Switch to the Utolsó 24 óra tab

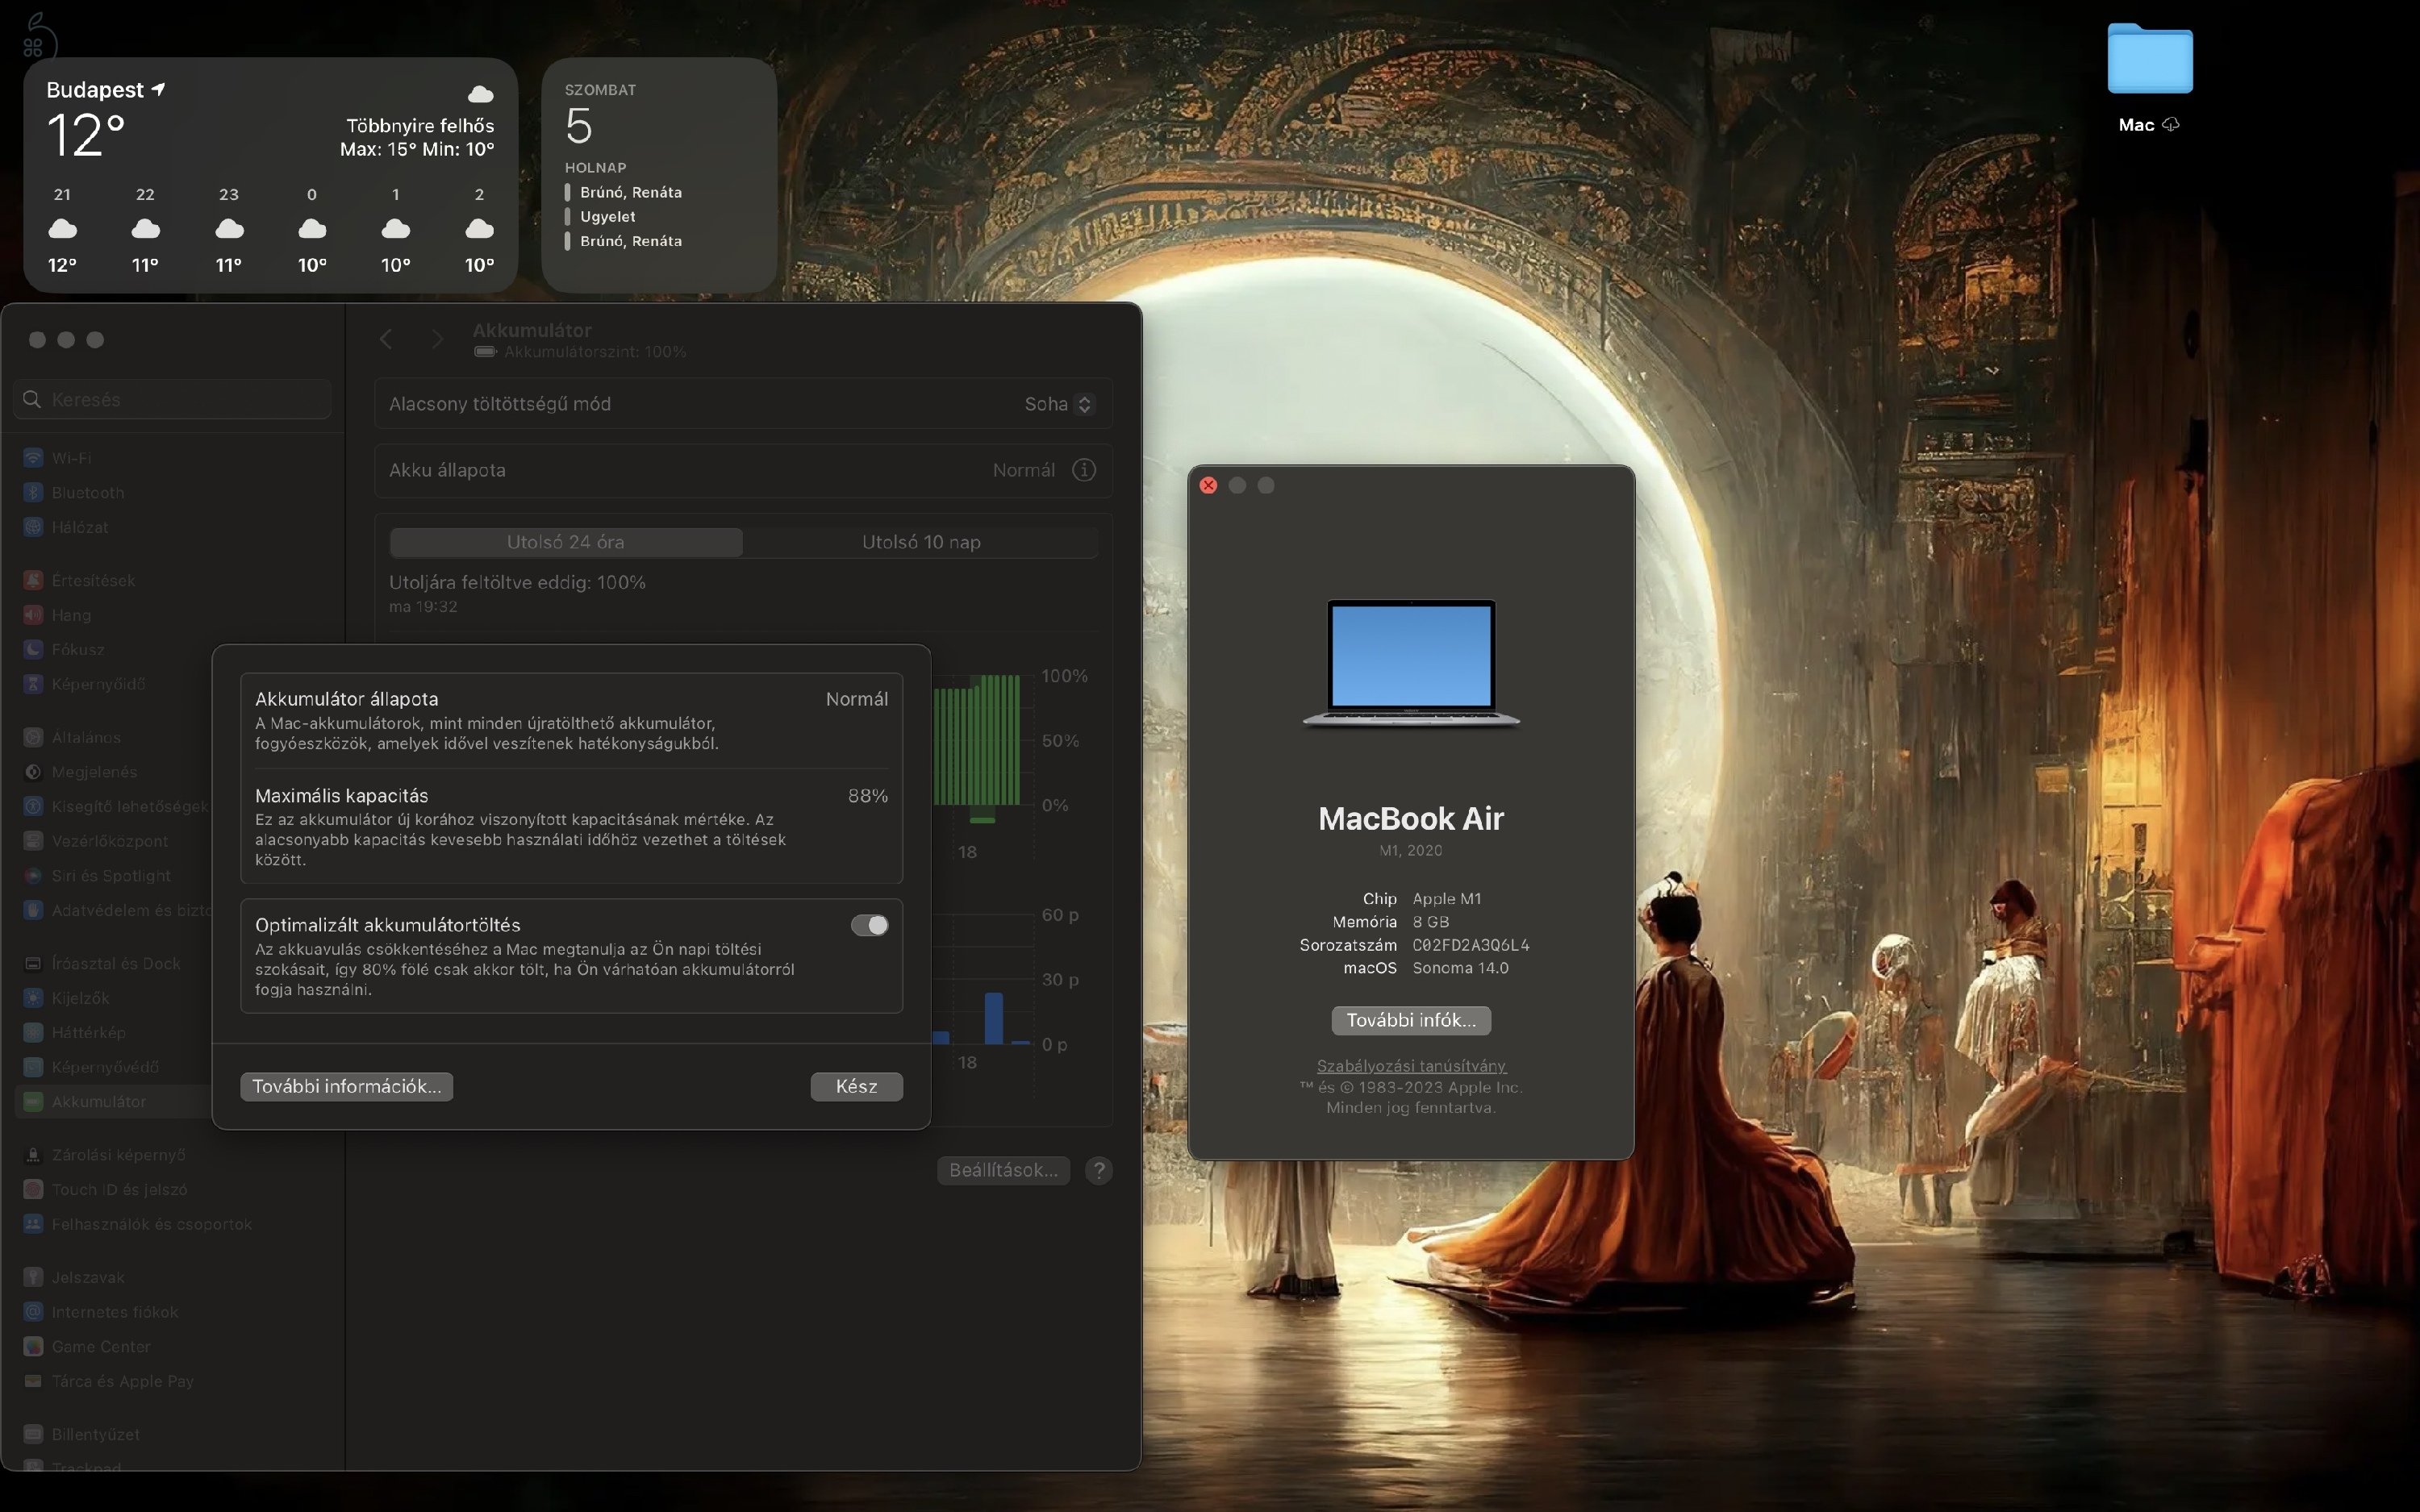(x=566, y=542)
